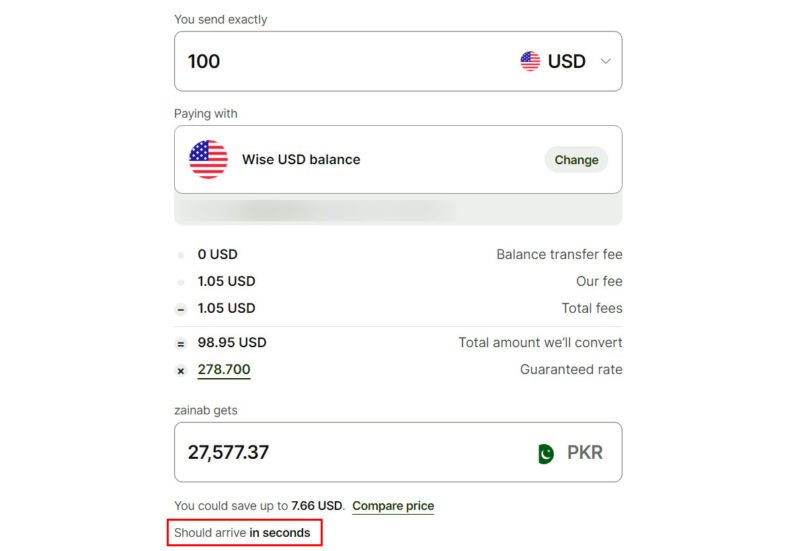Open the USD currency selector
The image size is (800, 551).
point(565,61)
